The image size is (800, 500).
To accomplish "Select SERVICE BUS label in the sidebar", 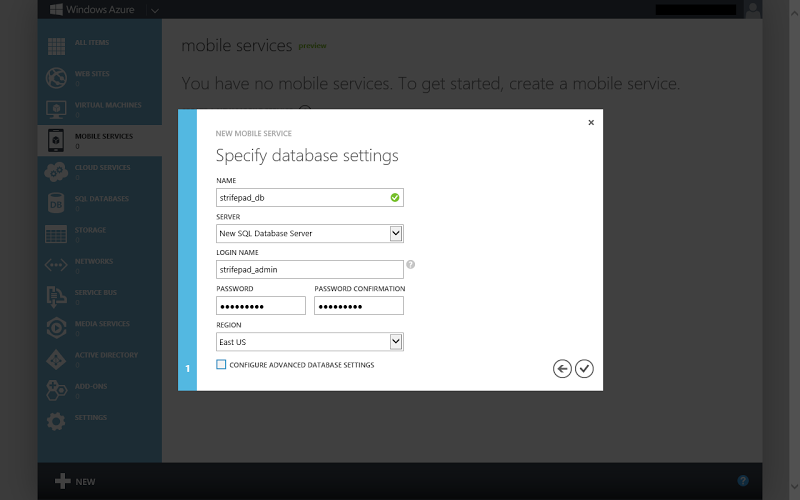I will (95, 292).
